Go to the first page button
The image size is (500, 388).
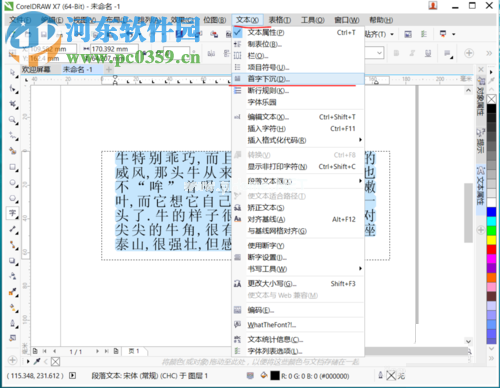44,351
